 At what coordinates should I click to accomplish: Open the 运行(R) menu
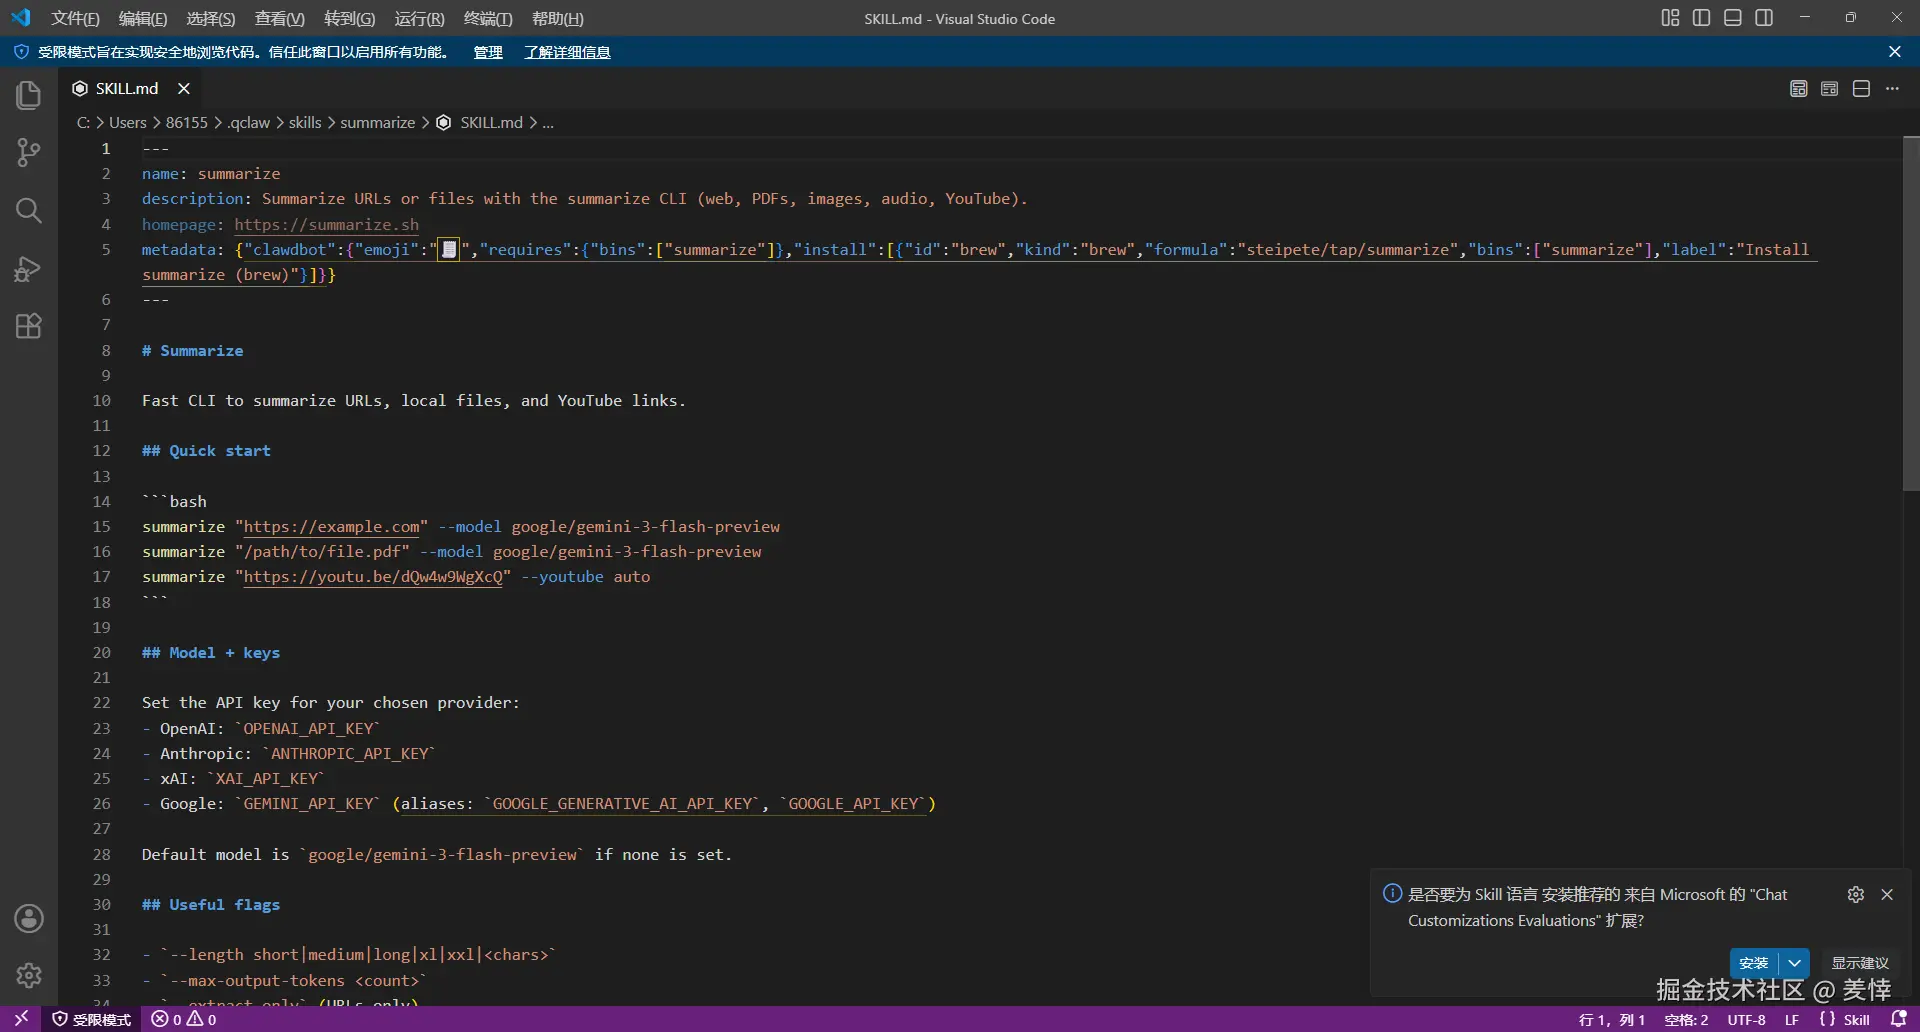420,18
